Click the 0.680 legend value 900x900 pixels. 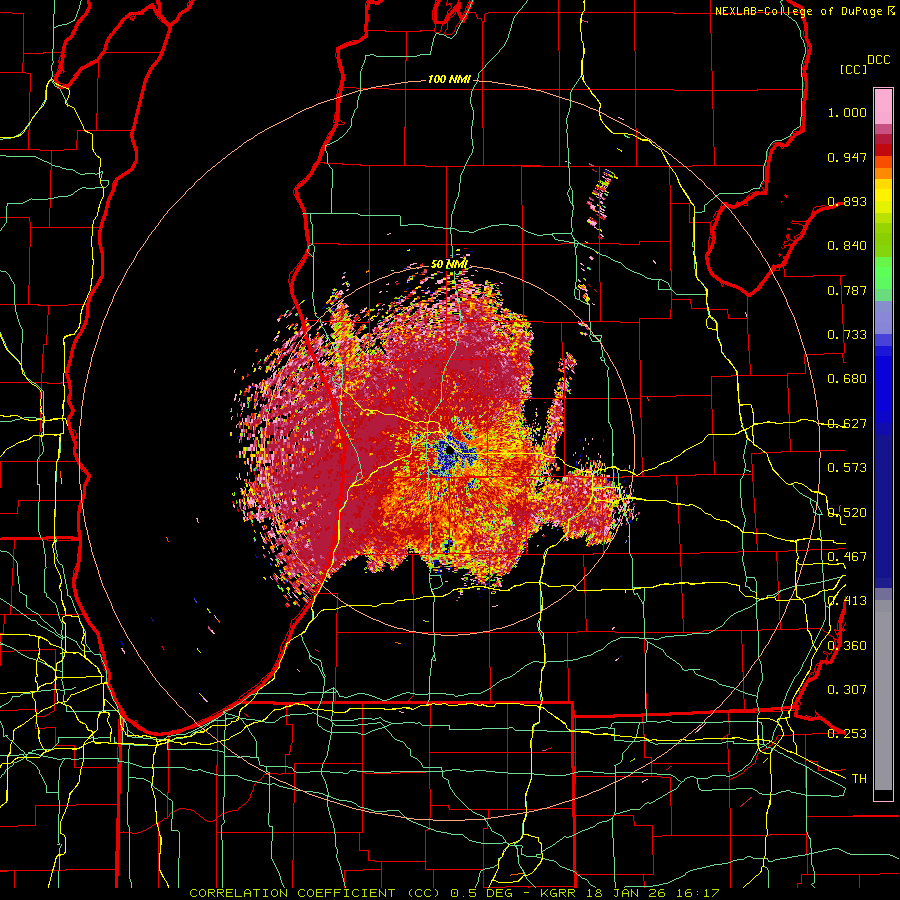click(x=847, y=379)
